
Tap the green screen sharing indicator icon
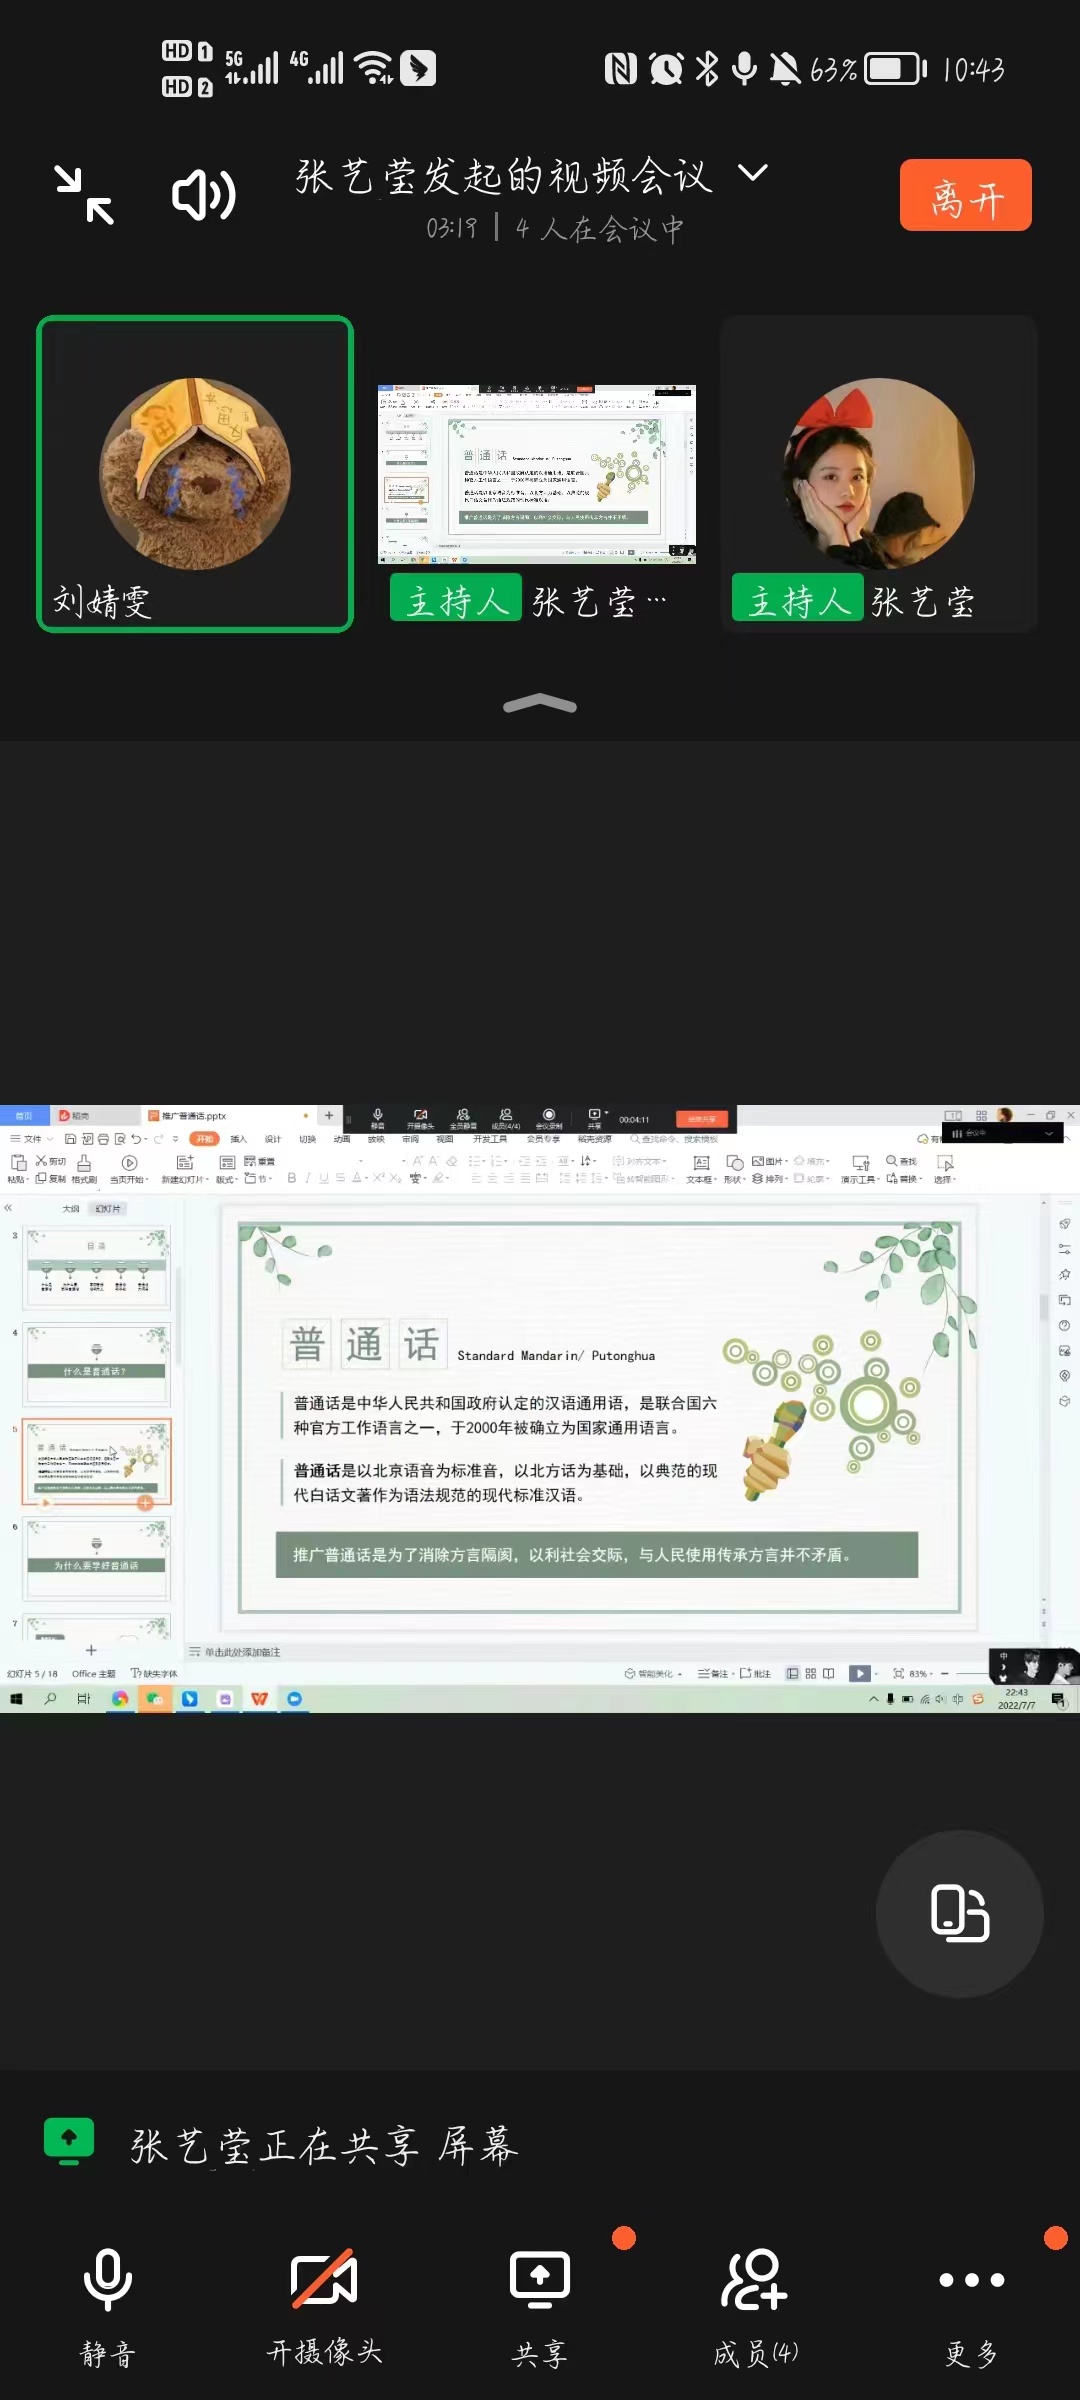click(69, 2142)
